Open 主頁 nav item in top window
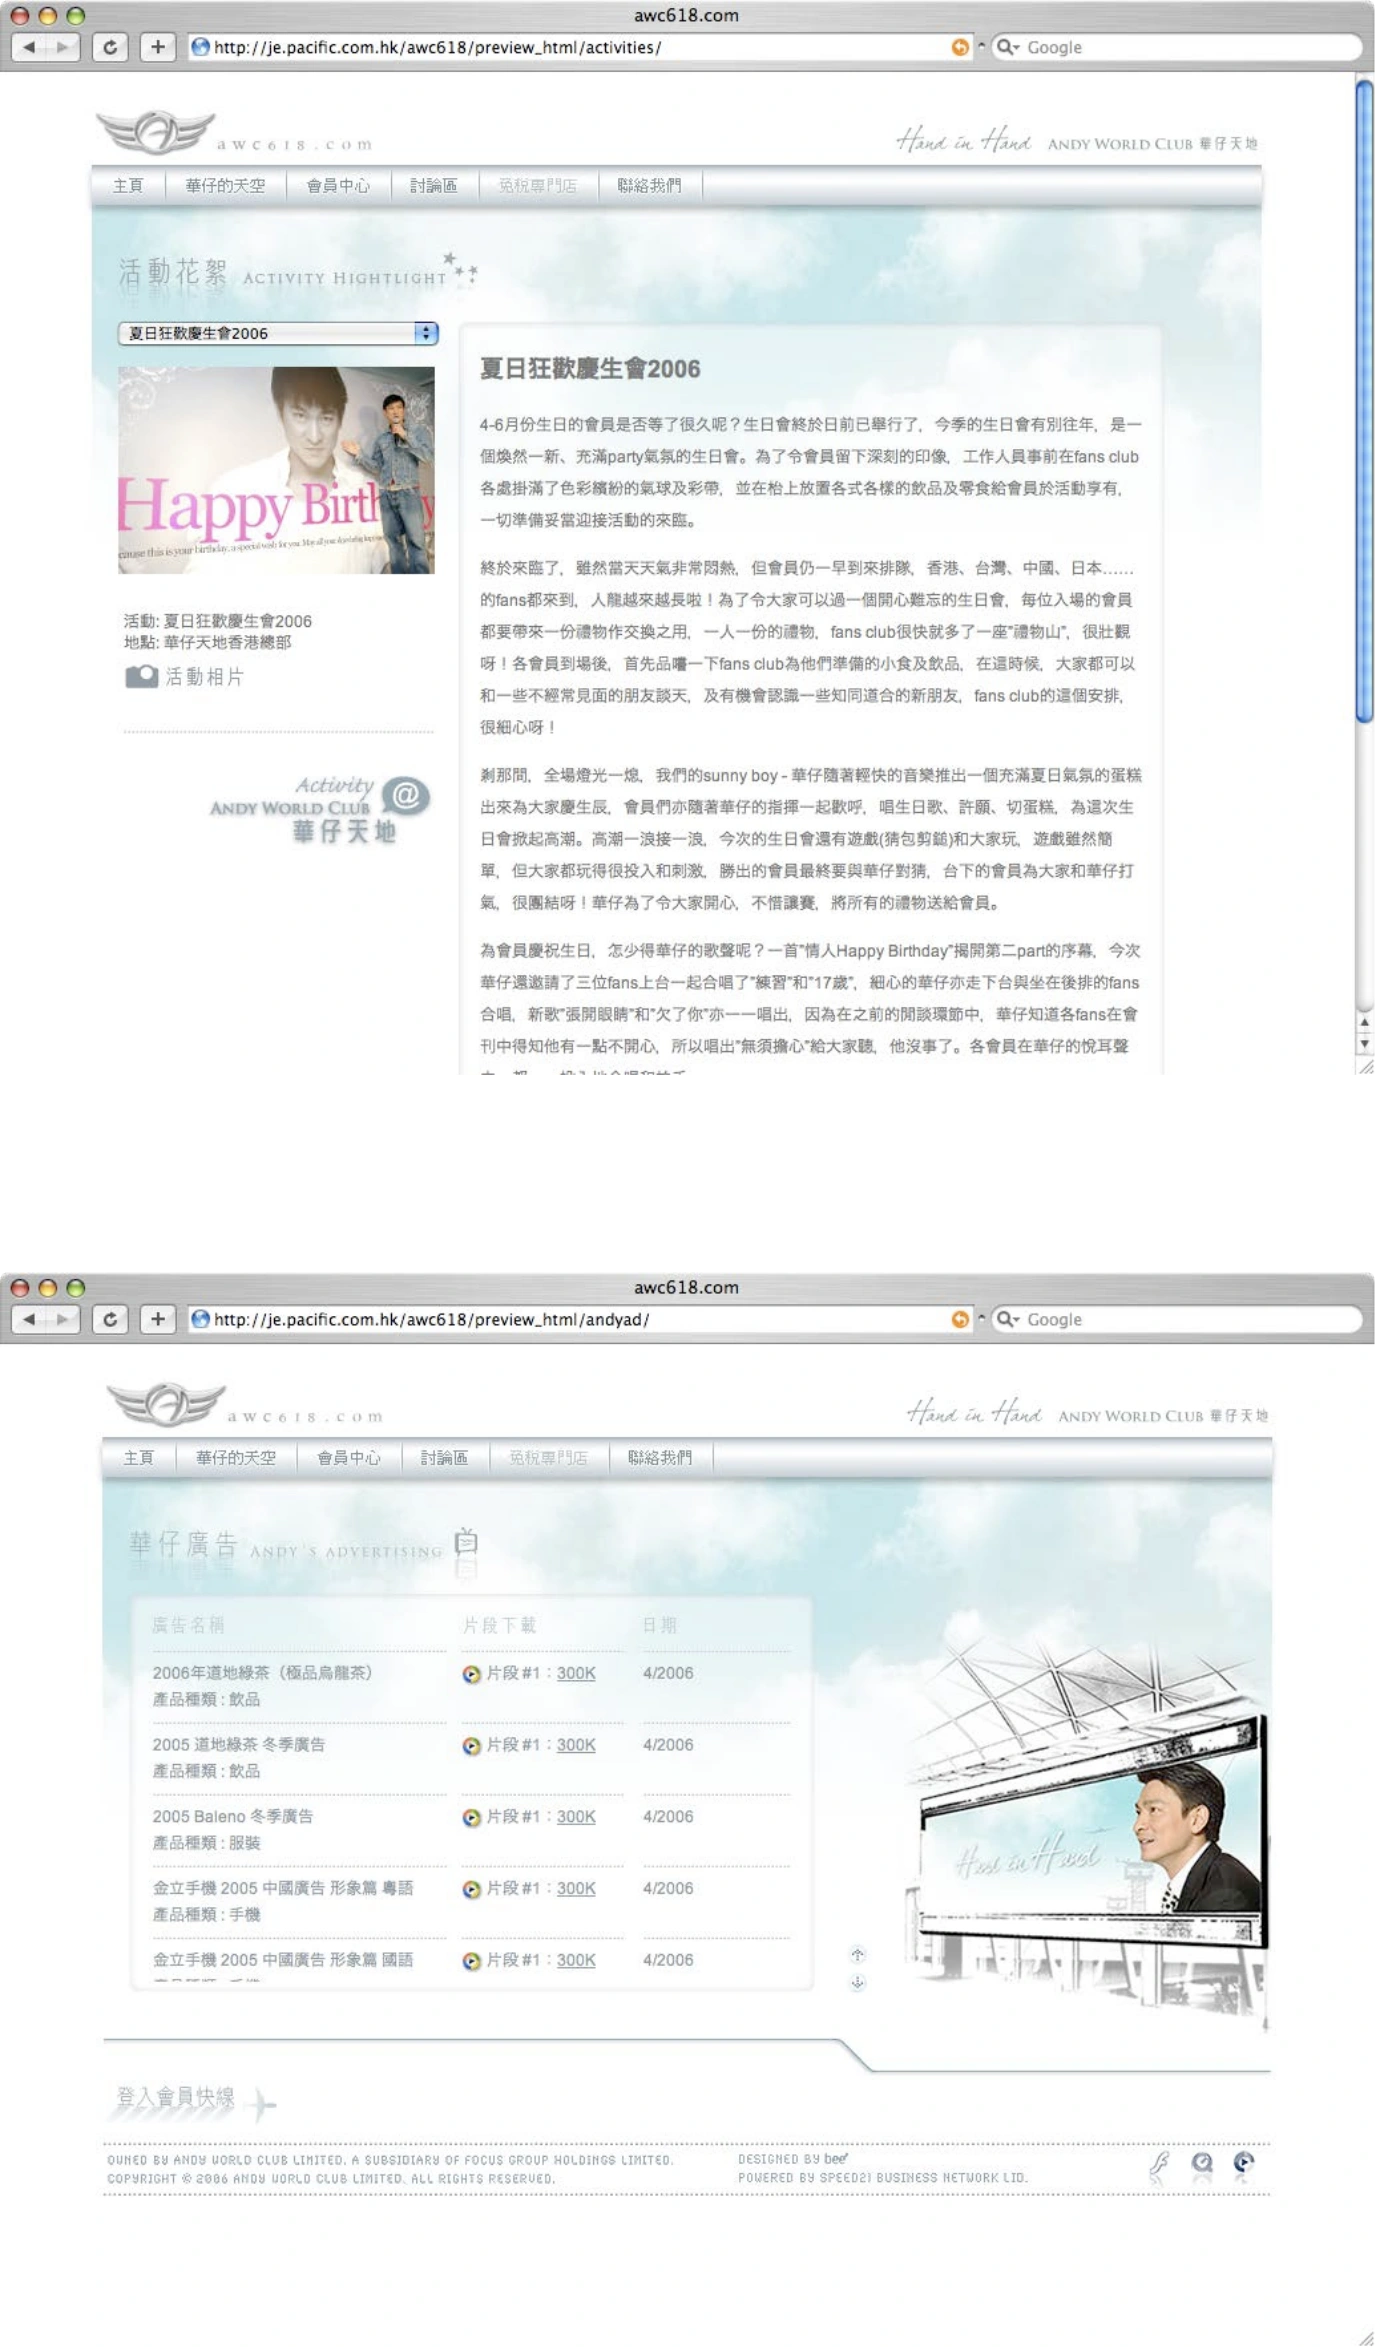 (128, 185)
